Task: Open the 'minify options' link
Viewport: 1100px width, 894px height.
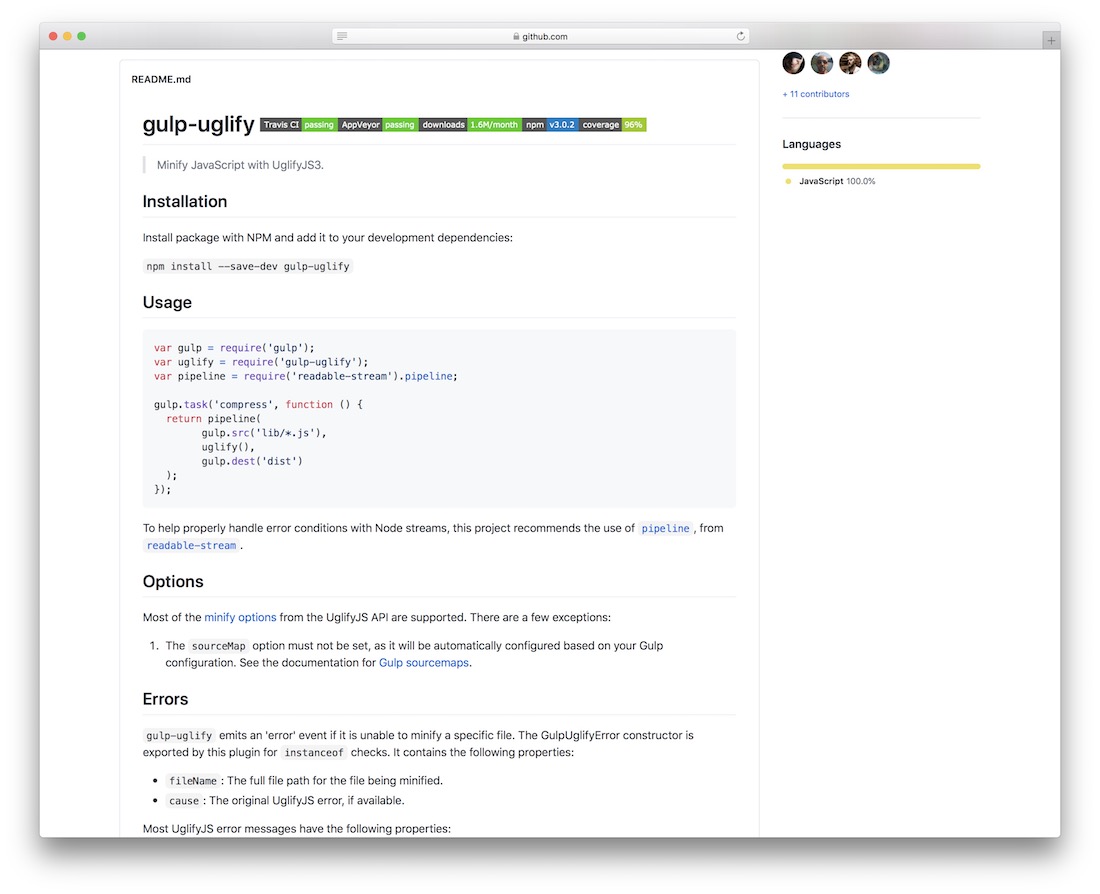Action: point(240,617)
